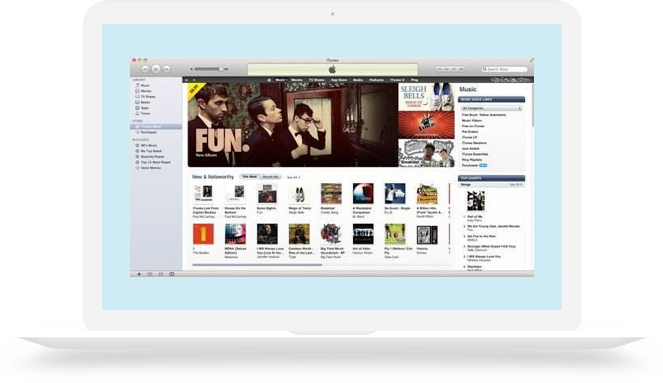663x383 pixels.
Task: Switch to the TV Shows store tab
Action: click(x=316, y=80)
